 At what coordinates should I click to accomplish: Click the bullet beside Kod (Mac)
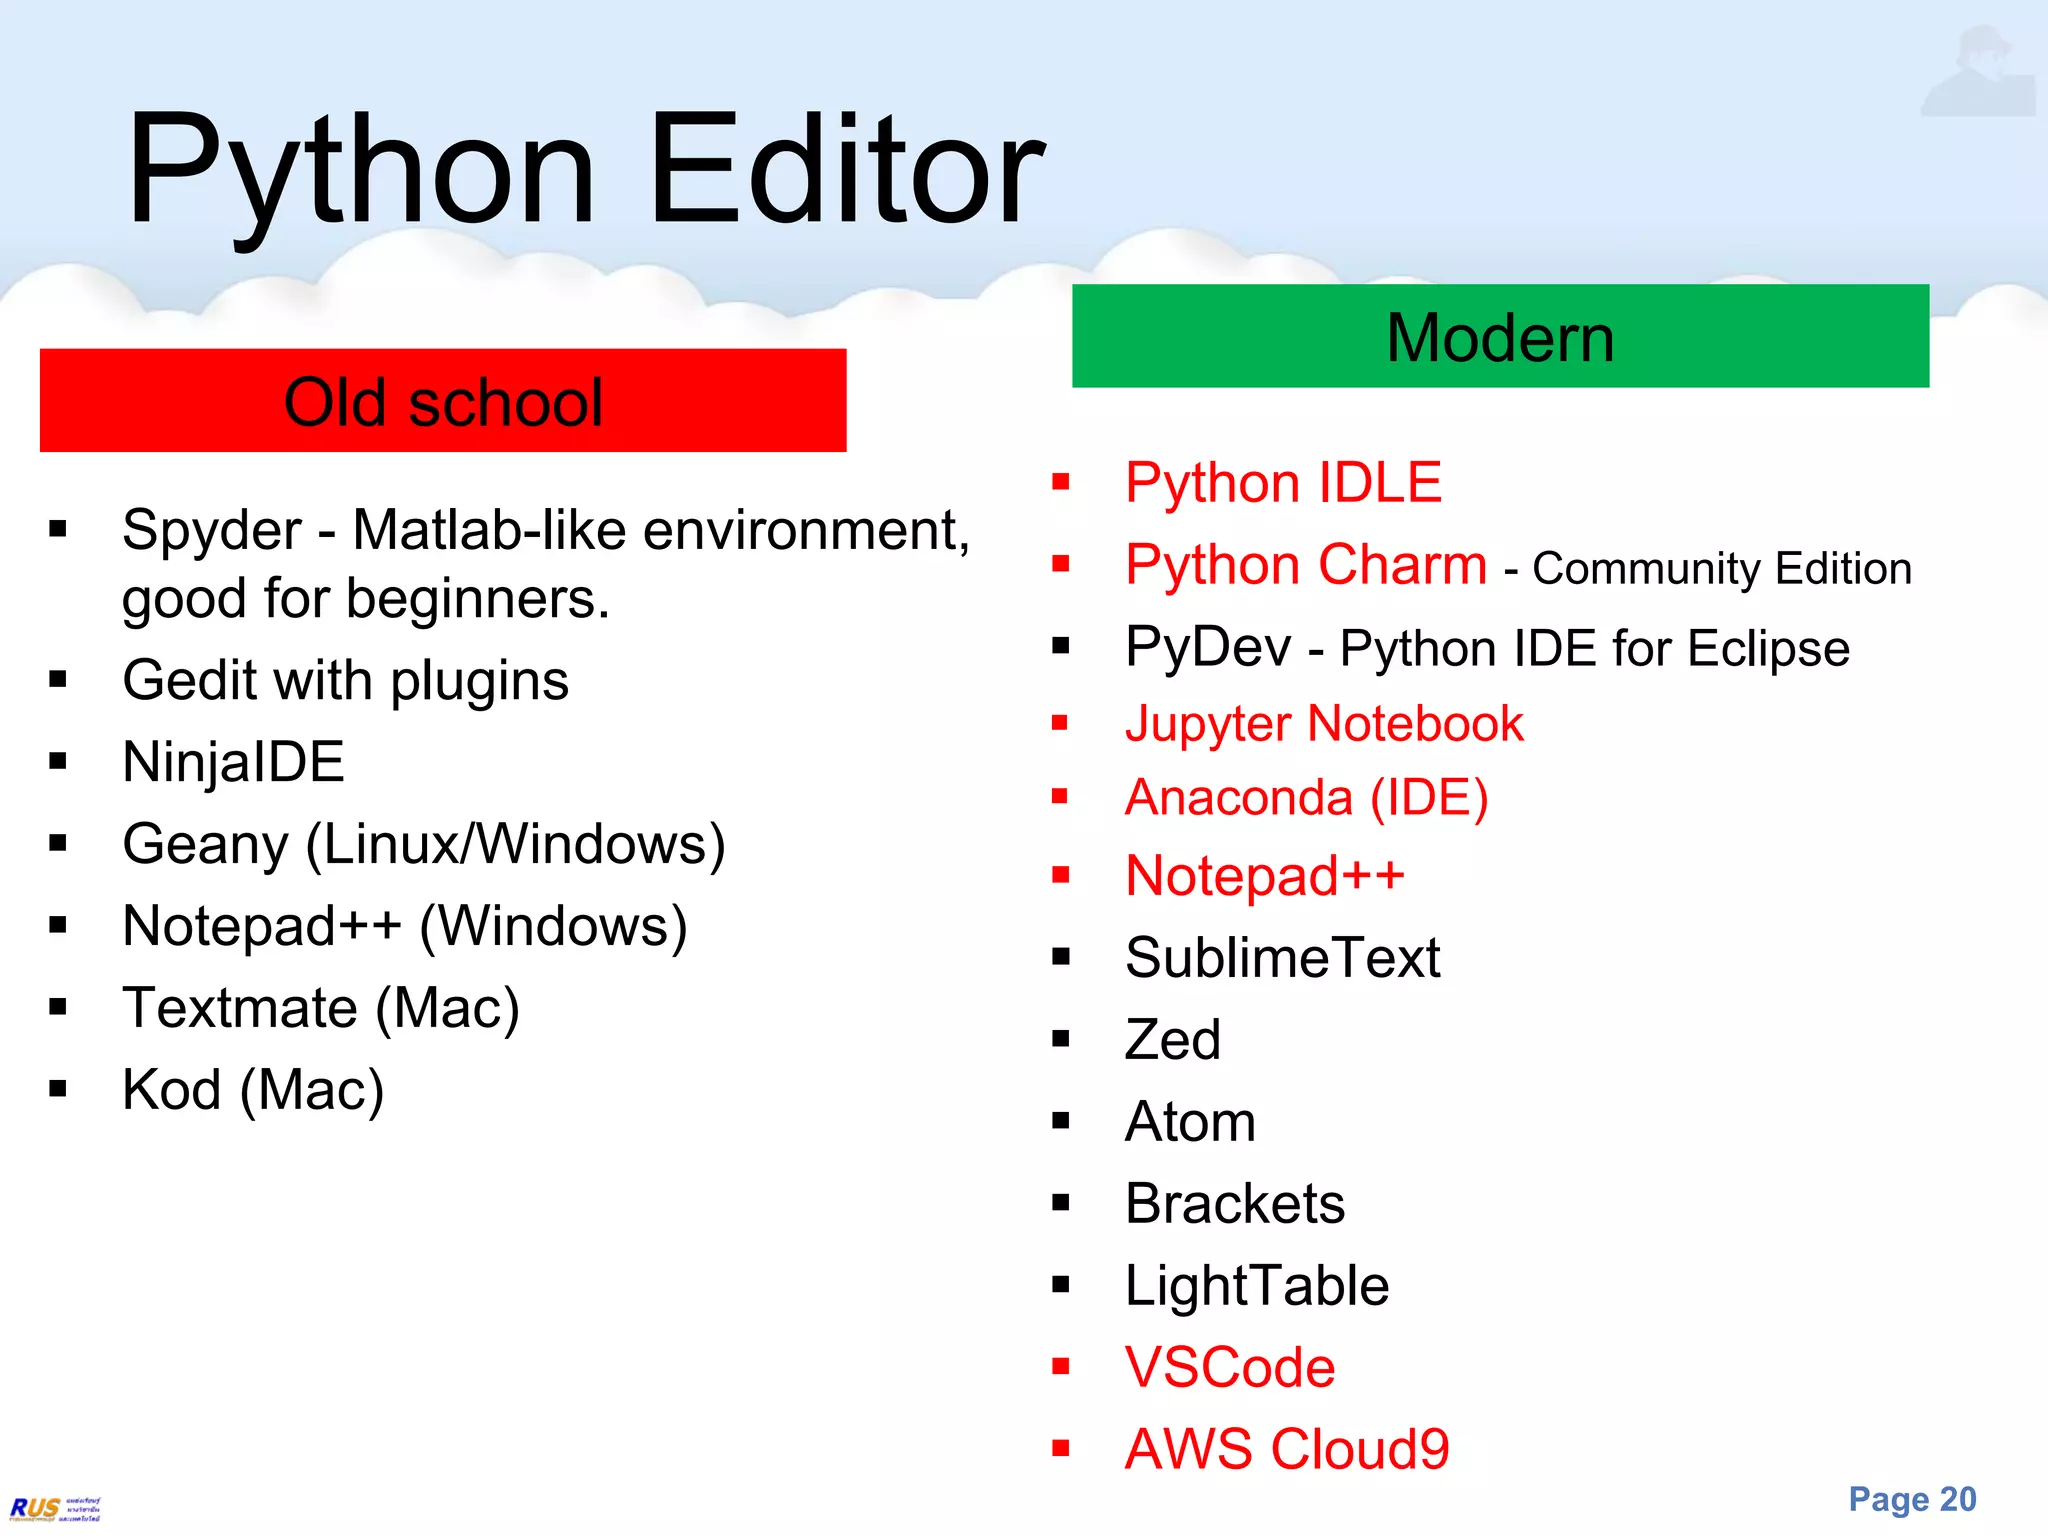[58, 1089]
